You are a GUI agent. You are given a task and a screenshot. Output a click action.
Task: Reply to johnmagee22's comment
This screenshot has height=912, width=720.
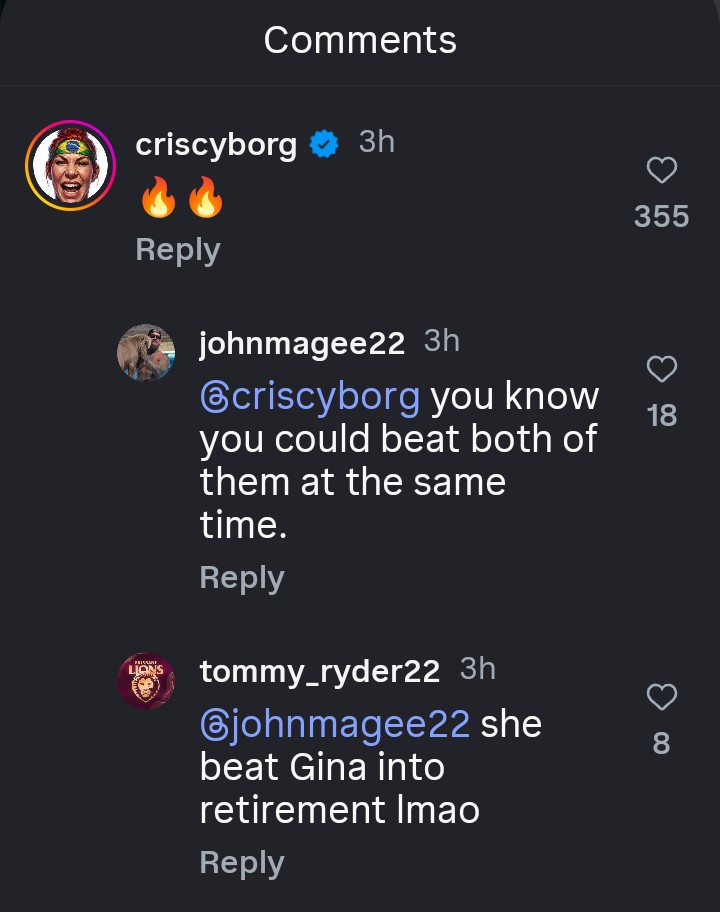pos(242,577)
